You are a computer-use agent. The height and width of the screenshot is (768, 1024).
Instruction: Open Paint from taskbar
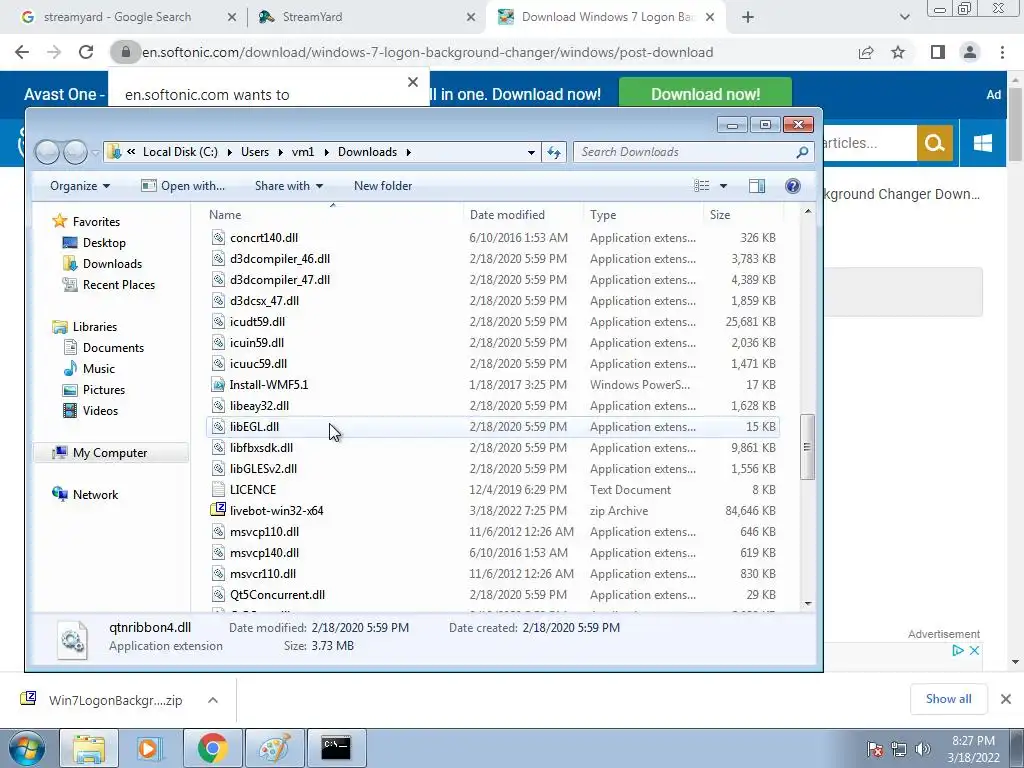274,748
